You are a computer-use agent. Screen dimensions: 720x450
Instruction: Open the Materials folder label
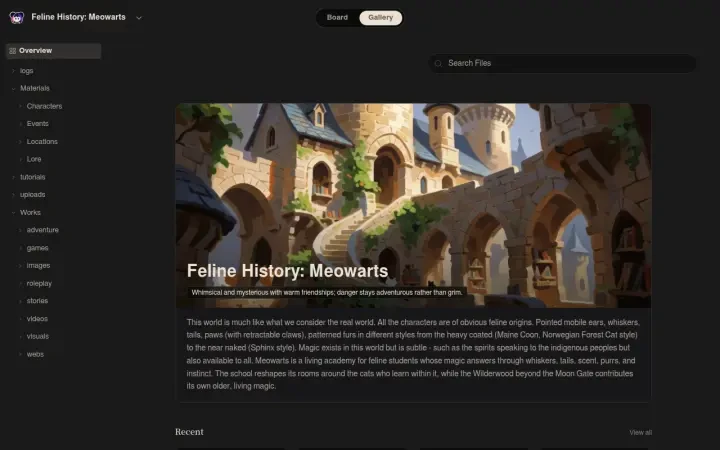click(35, 88)
